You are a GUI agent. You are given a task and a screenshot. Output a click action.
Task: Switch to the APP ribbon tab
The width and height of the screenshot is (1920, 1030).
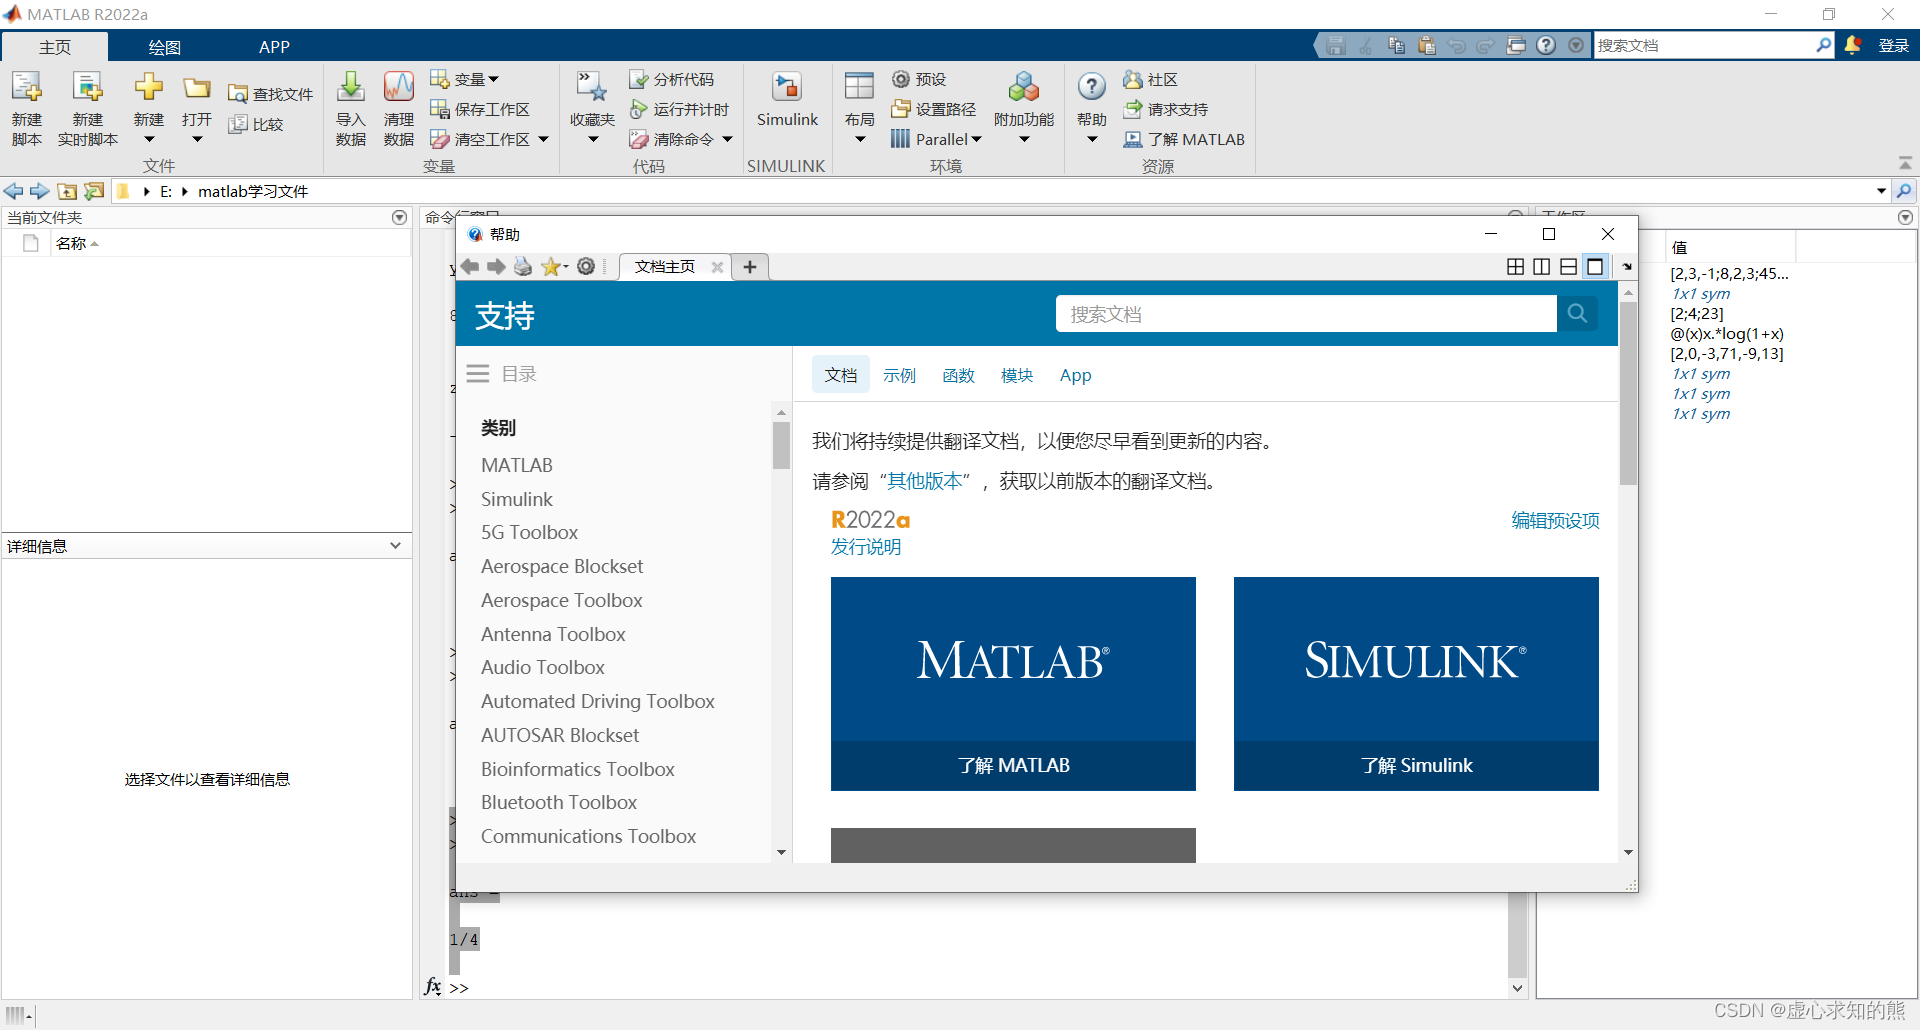point(274,47)
